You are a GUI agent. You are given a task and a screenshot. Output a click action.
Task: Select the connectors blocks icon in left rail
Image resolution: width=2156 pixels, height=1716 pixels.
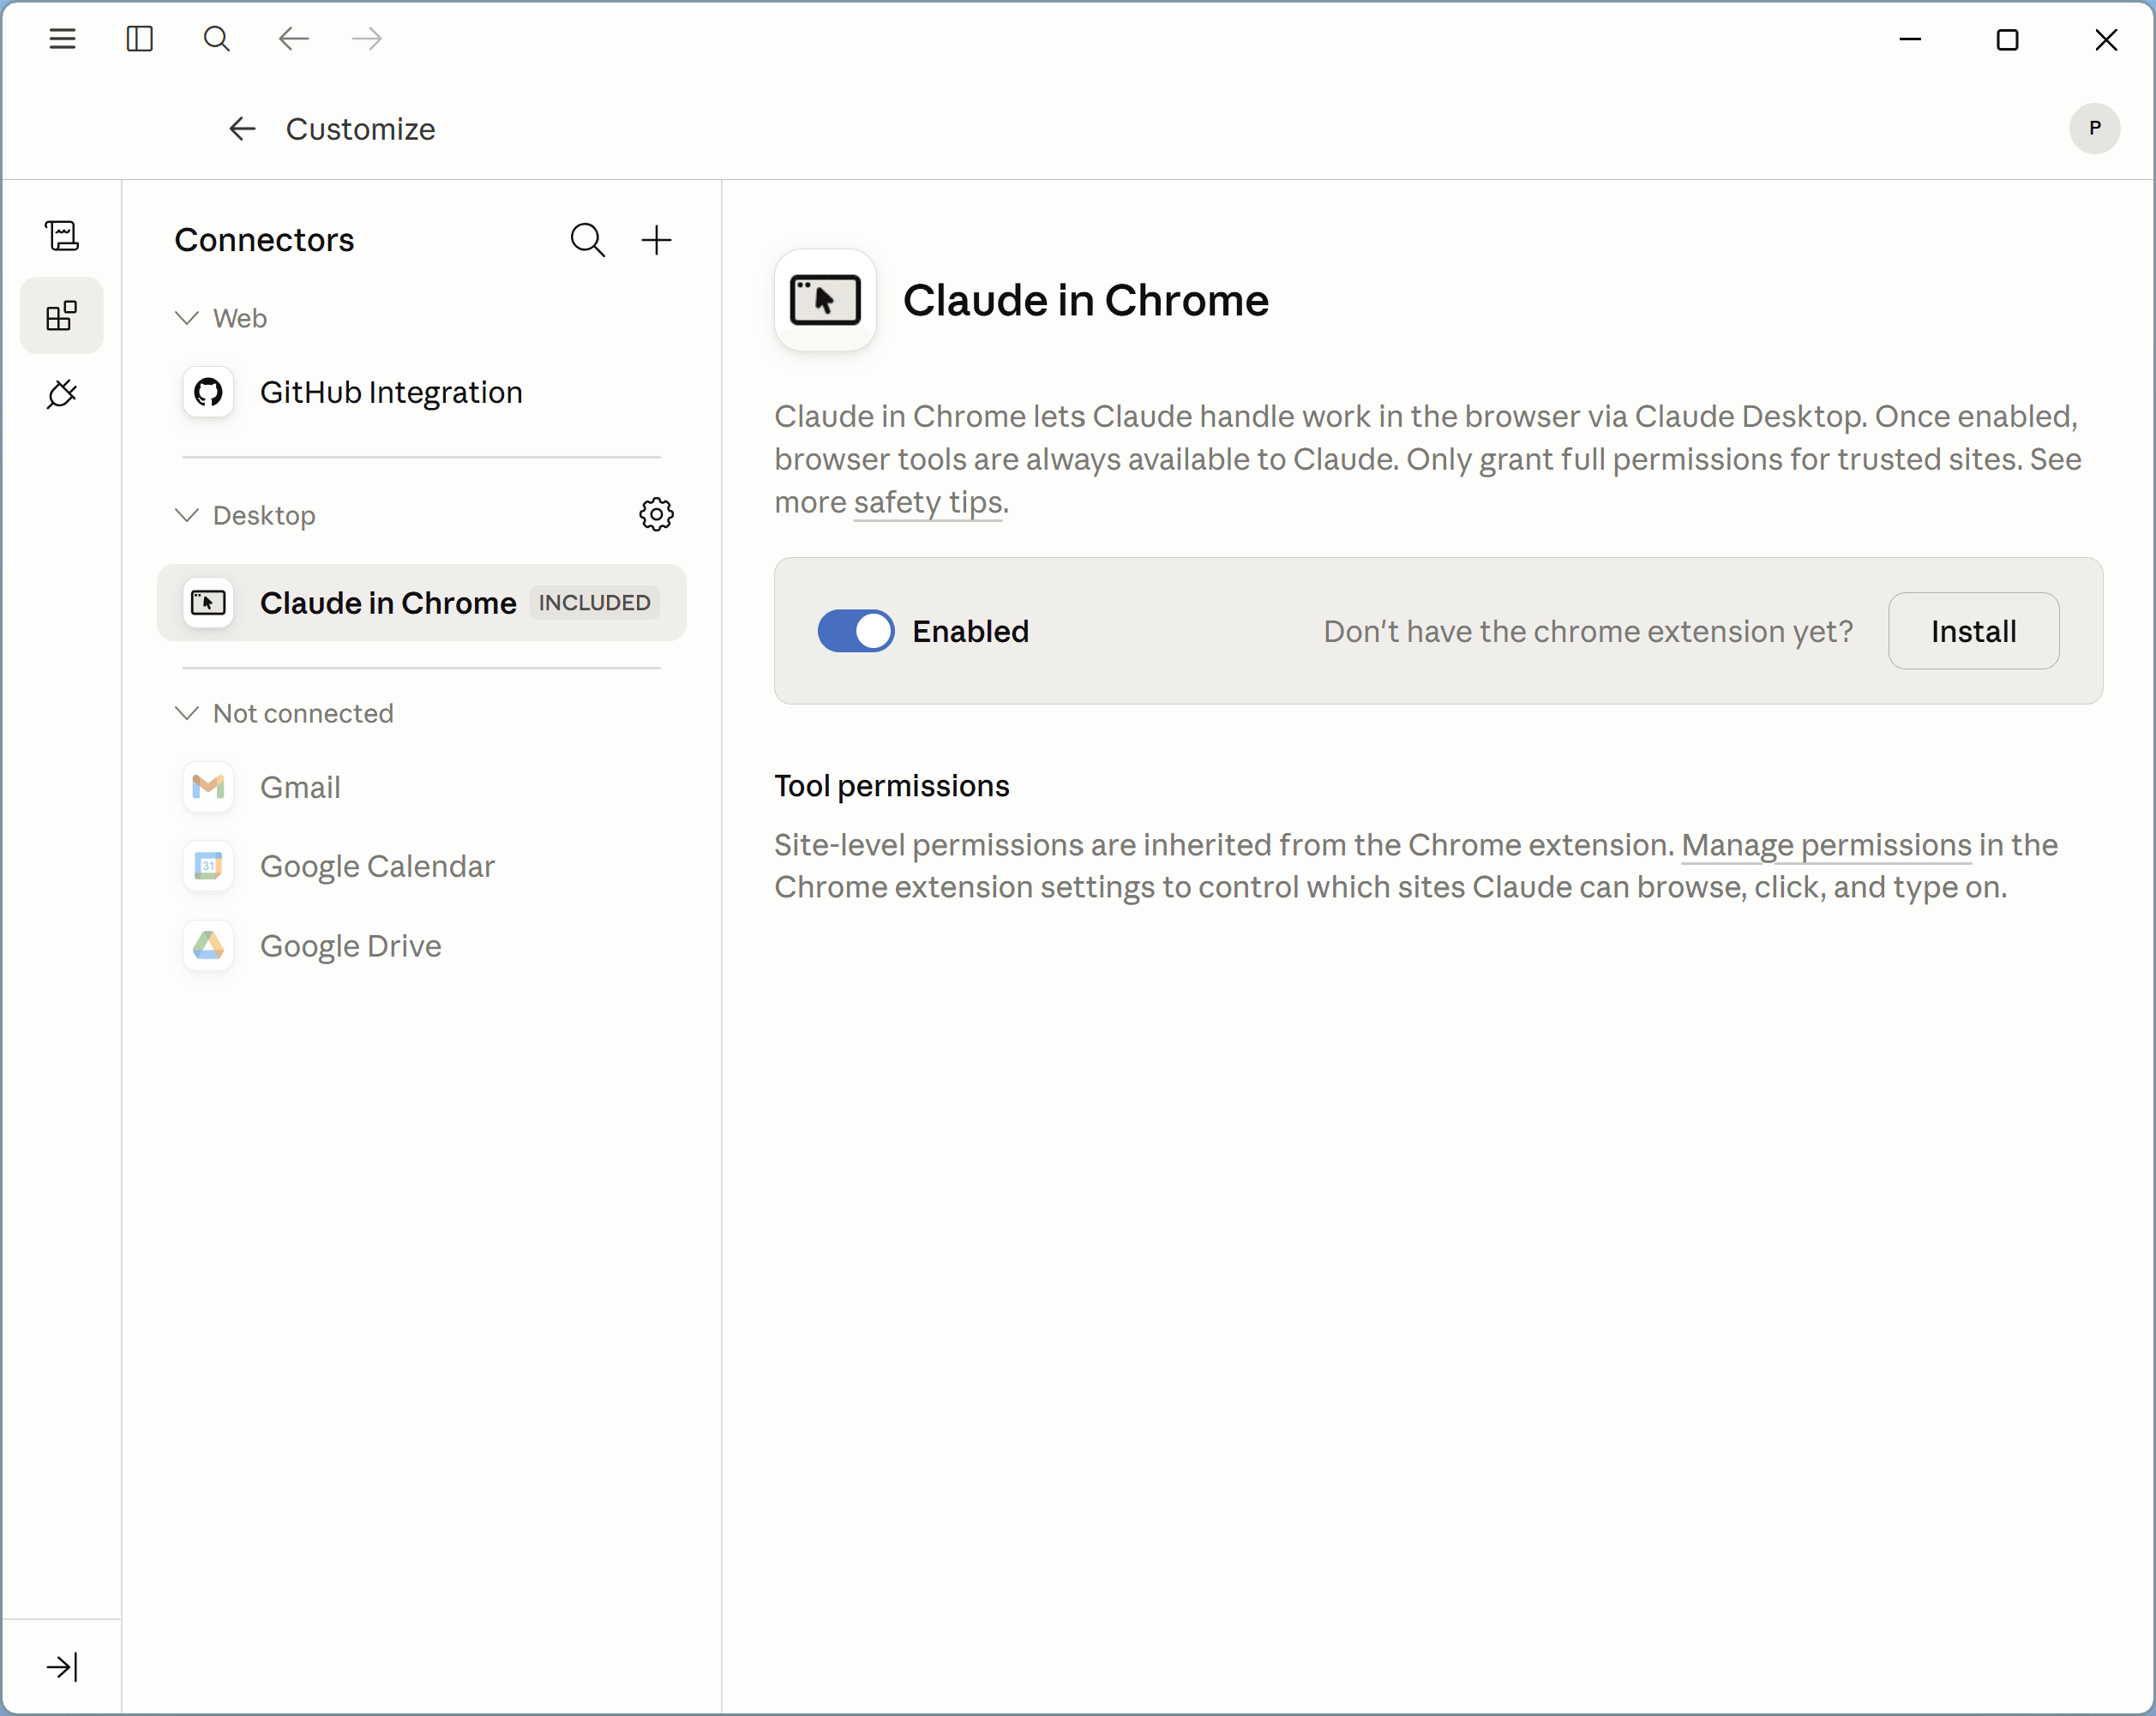pyautogui.click(x=62, y=316)
